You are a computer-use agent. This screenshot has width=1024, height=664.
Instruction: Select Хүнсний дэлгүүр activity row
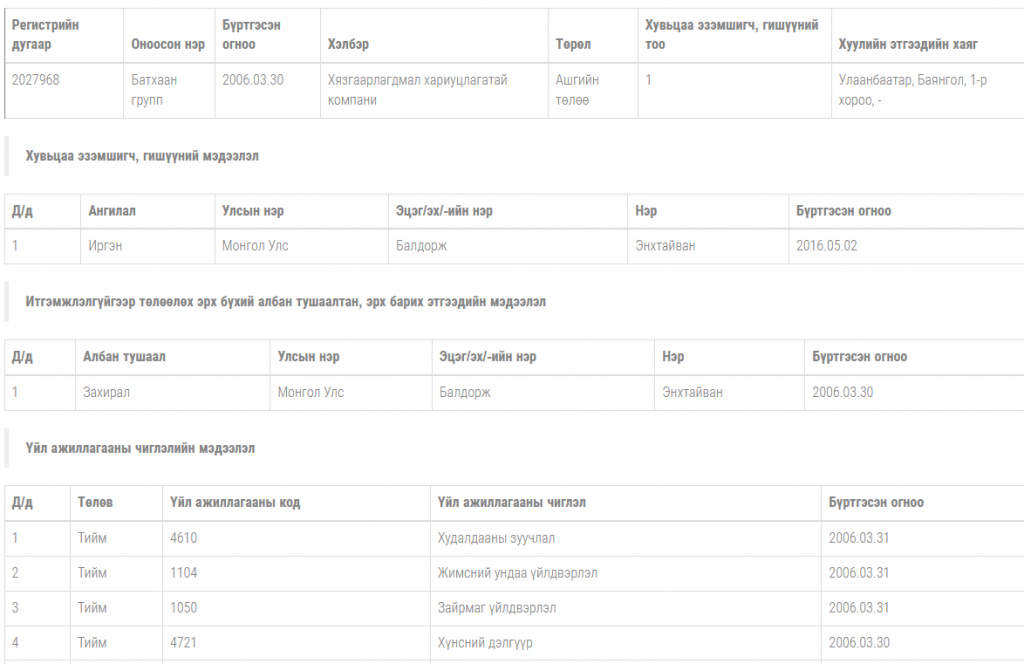point(514,643)
